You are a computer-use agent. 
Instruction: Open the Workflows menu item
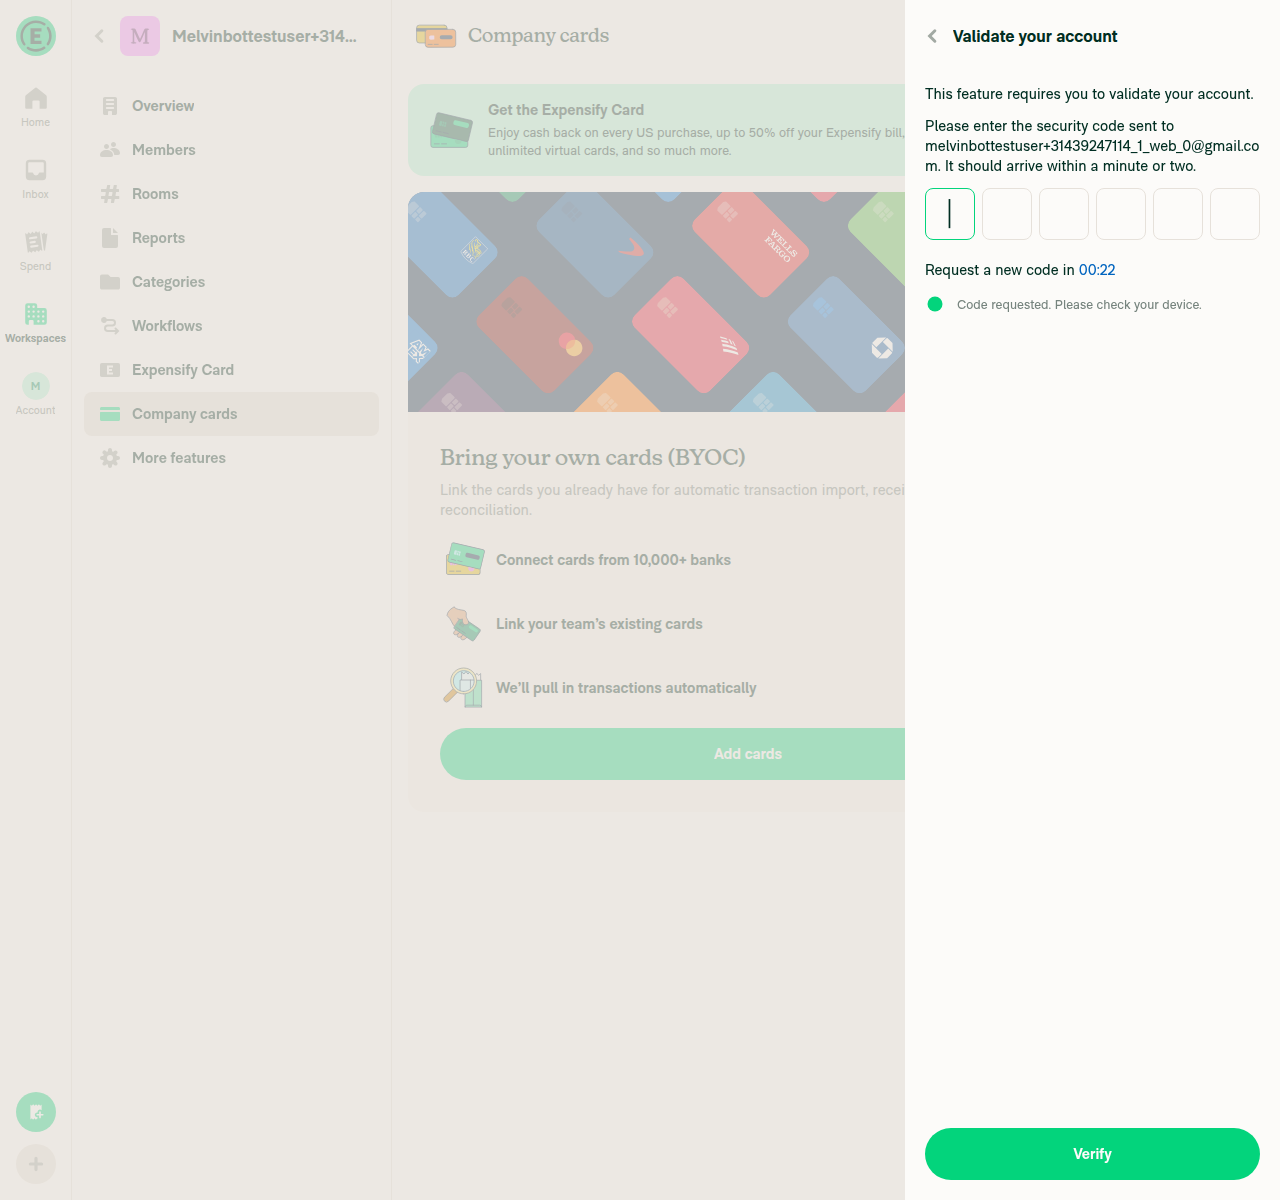click(x=231, y=326)
